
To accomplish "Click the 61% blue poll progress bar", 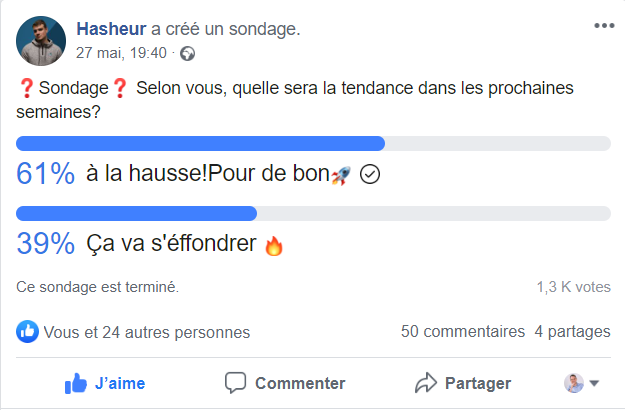I will point(200,143).
